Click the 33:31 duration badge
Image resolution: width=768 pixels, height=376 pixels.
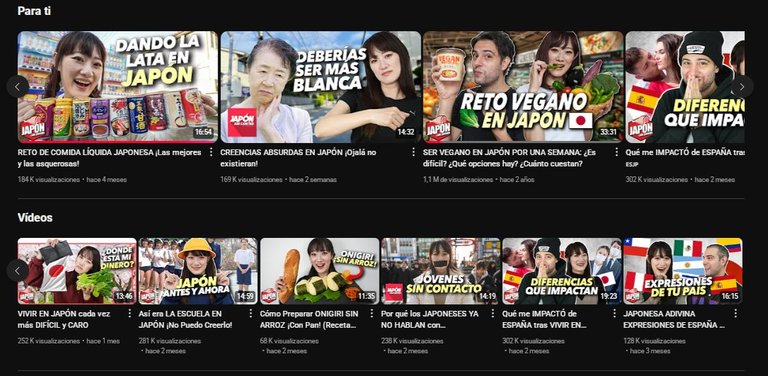pyautogui.click(x=608, y=132)
